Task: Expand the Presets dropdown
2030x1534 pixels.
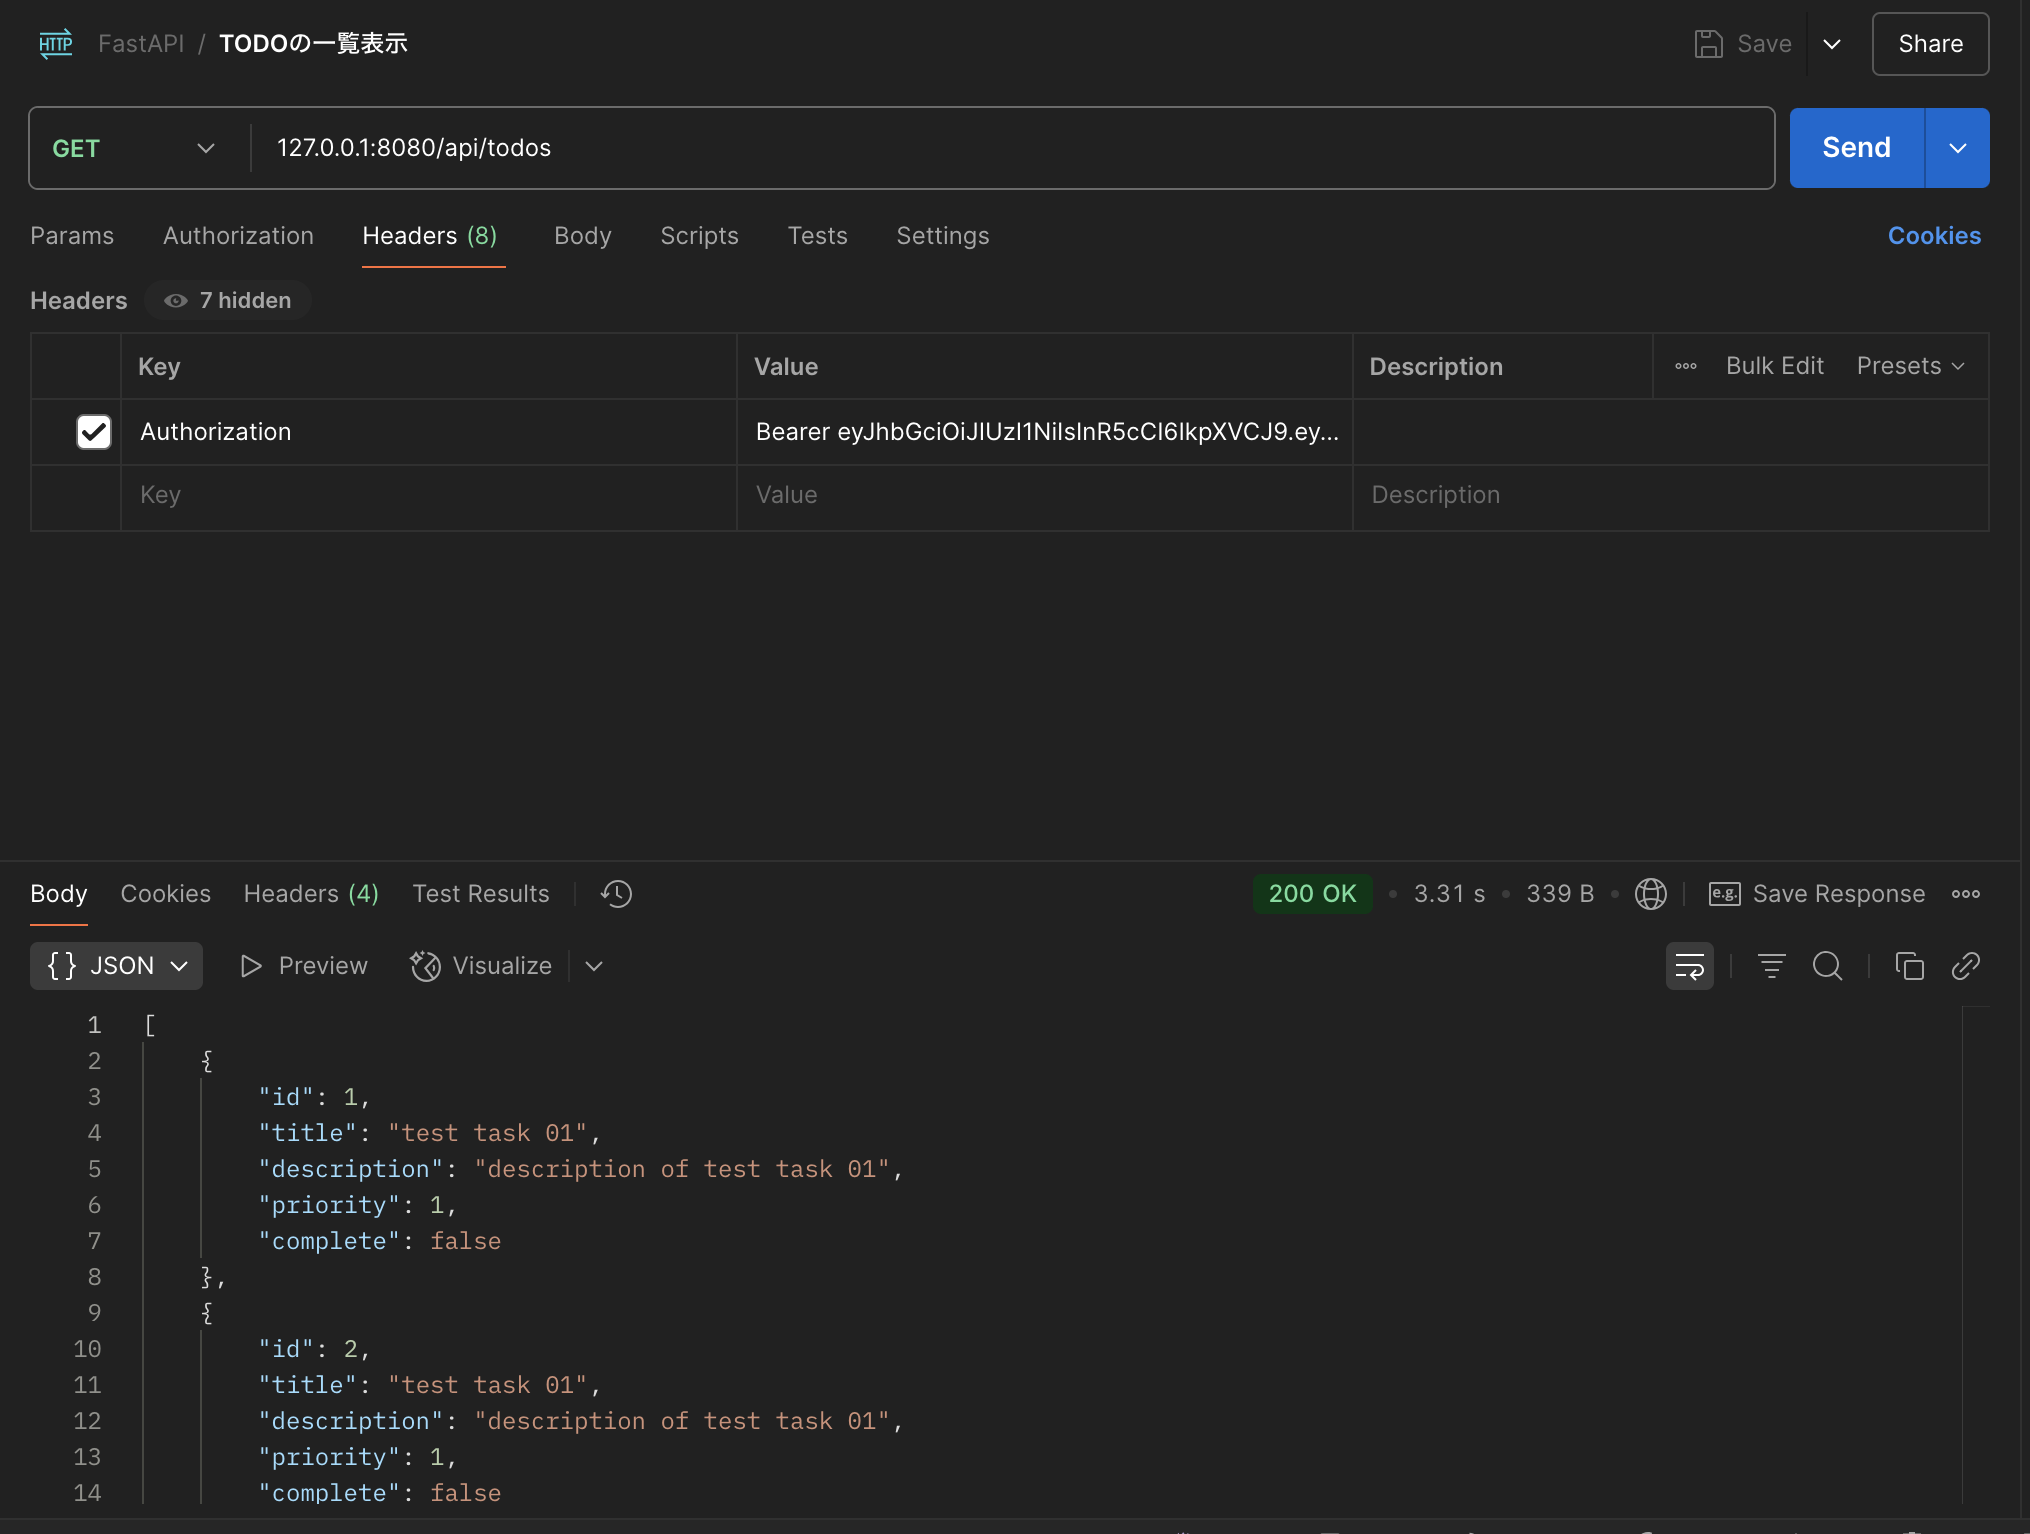Action: 1910,366
